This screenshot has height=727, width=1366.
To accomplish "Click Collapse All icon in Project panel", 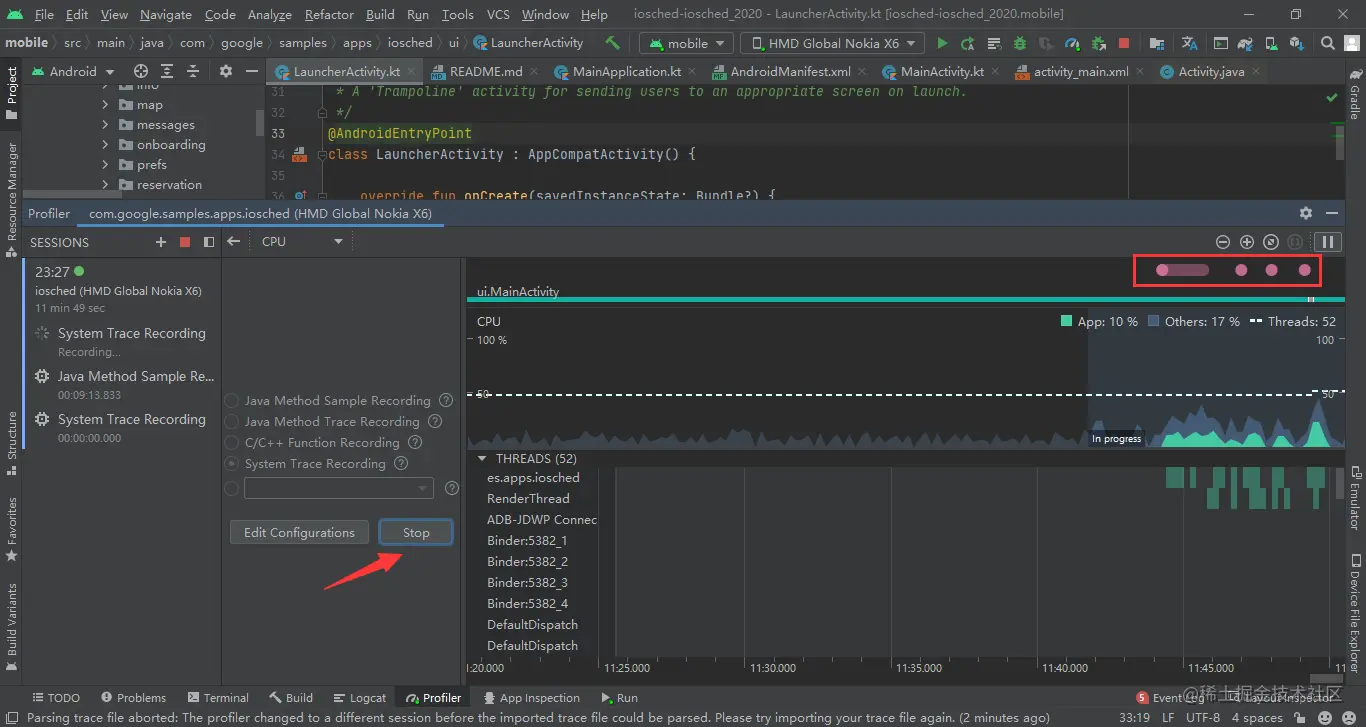I will click(193, 71).
